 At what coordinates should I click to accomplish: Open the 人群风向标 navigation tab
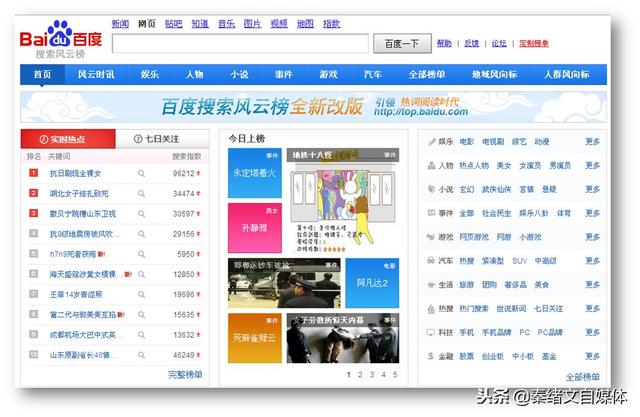(567, 74)
